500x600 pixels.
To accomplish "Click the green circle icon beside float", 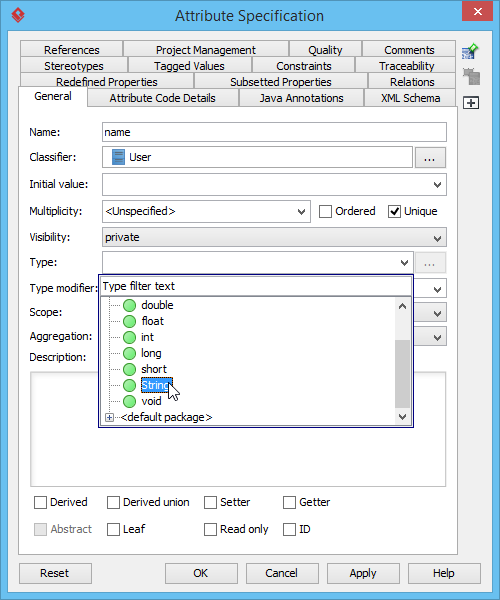I will coord(129,321).
